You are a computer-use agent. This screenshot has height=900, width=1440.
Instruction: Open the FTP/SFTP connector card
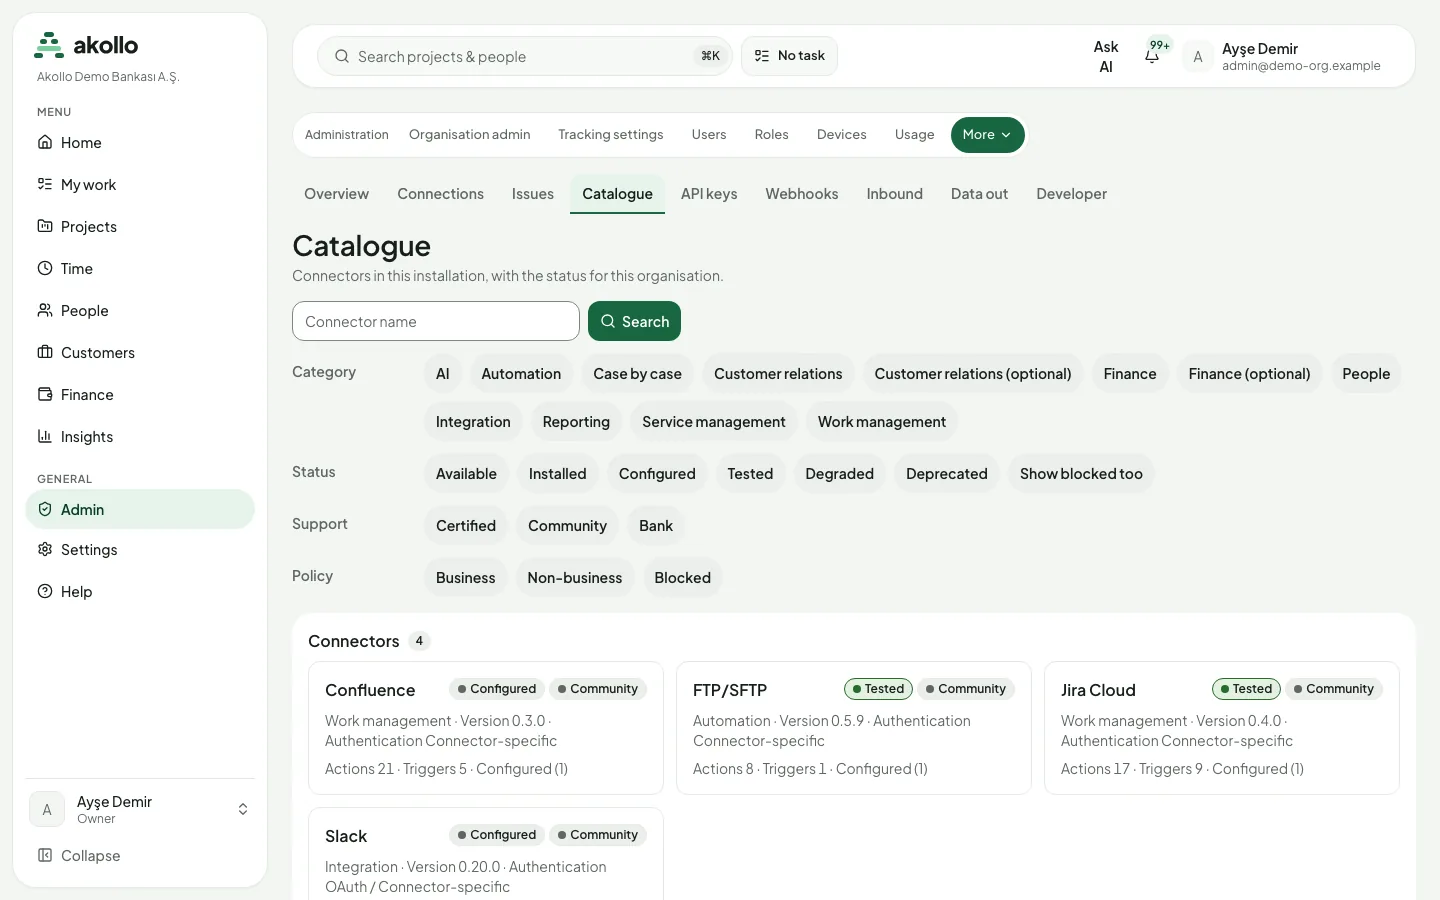854,728
